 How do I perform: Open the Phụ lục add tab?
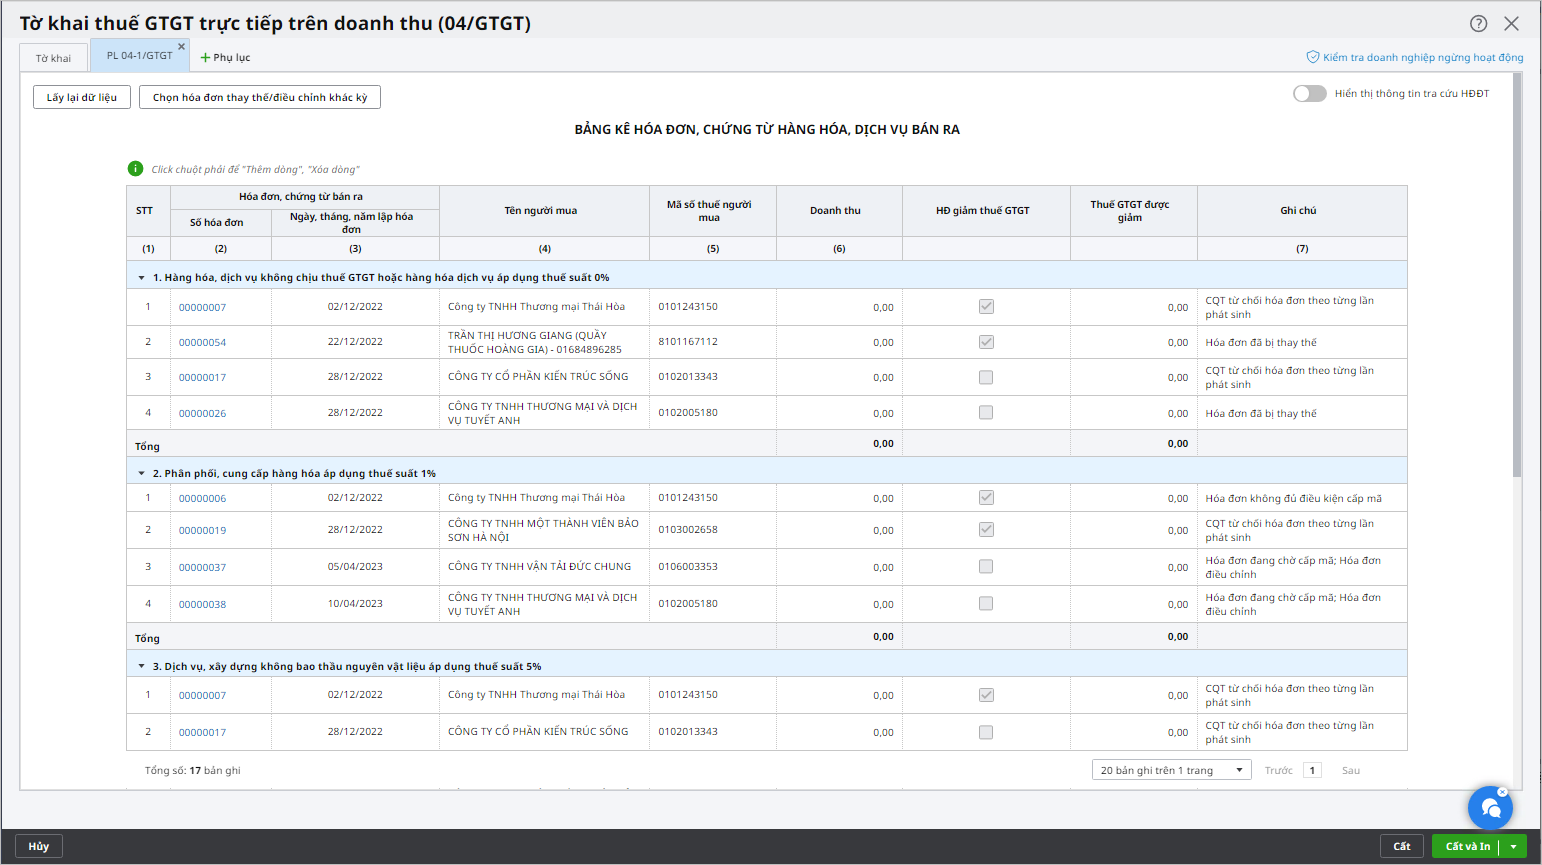[x=225, y=58]
